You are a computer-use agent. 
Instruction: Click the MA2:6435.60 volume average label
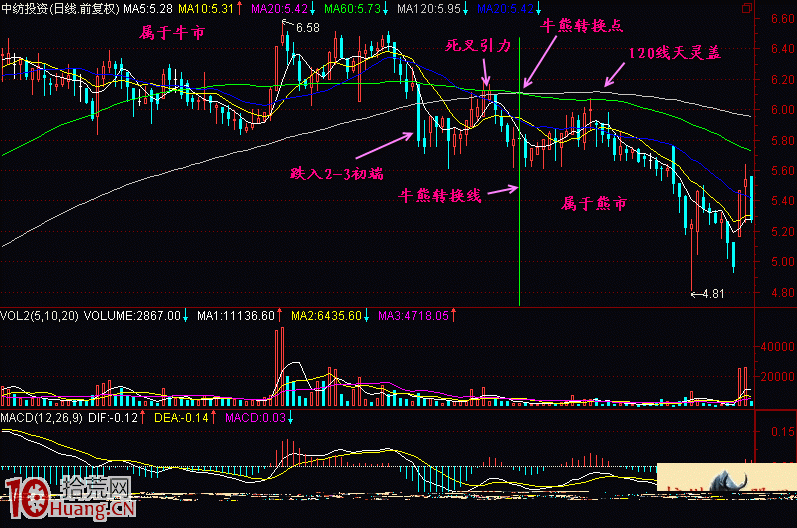(x=326, y=316)
